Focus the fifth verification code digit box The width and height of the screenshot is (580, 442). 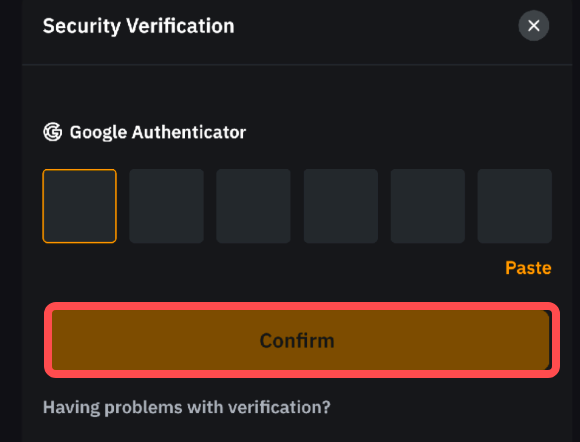(x=428, y=206)
